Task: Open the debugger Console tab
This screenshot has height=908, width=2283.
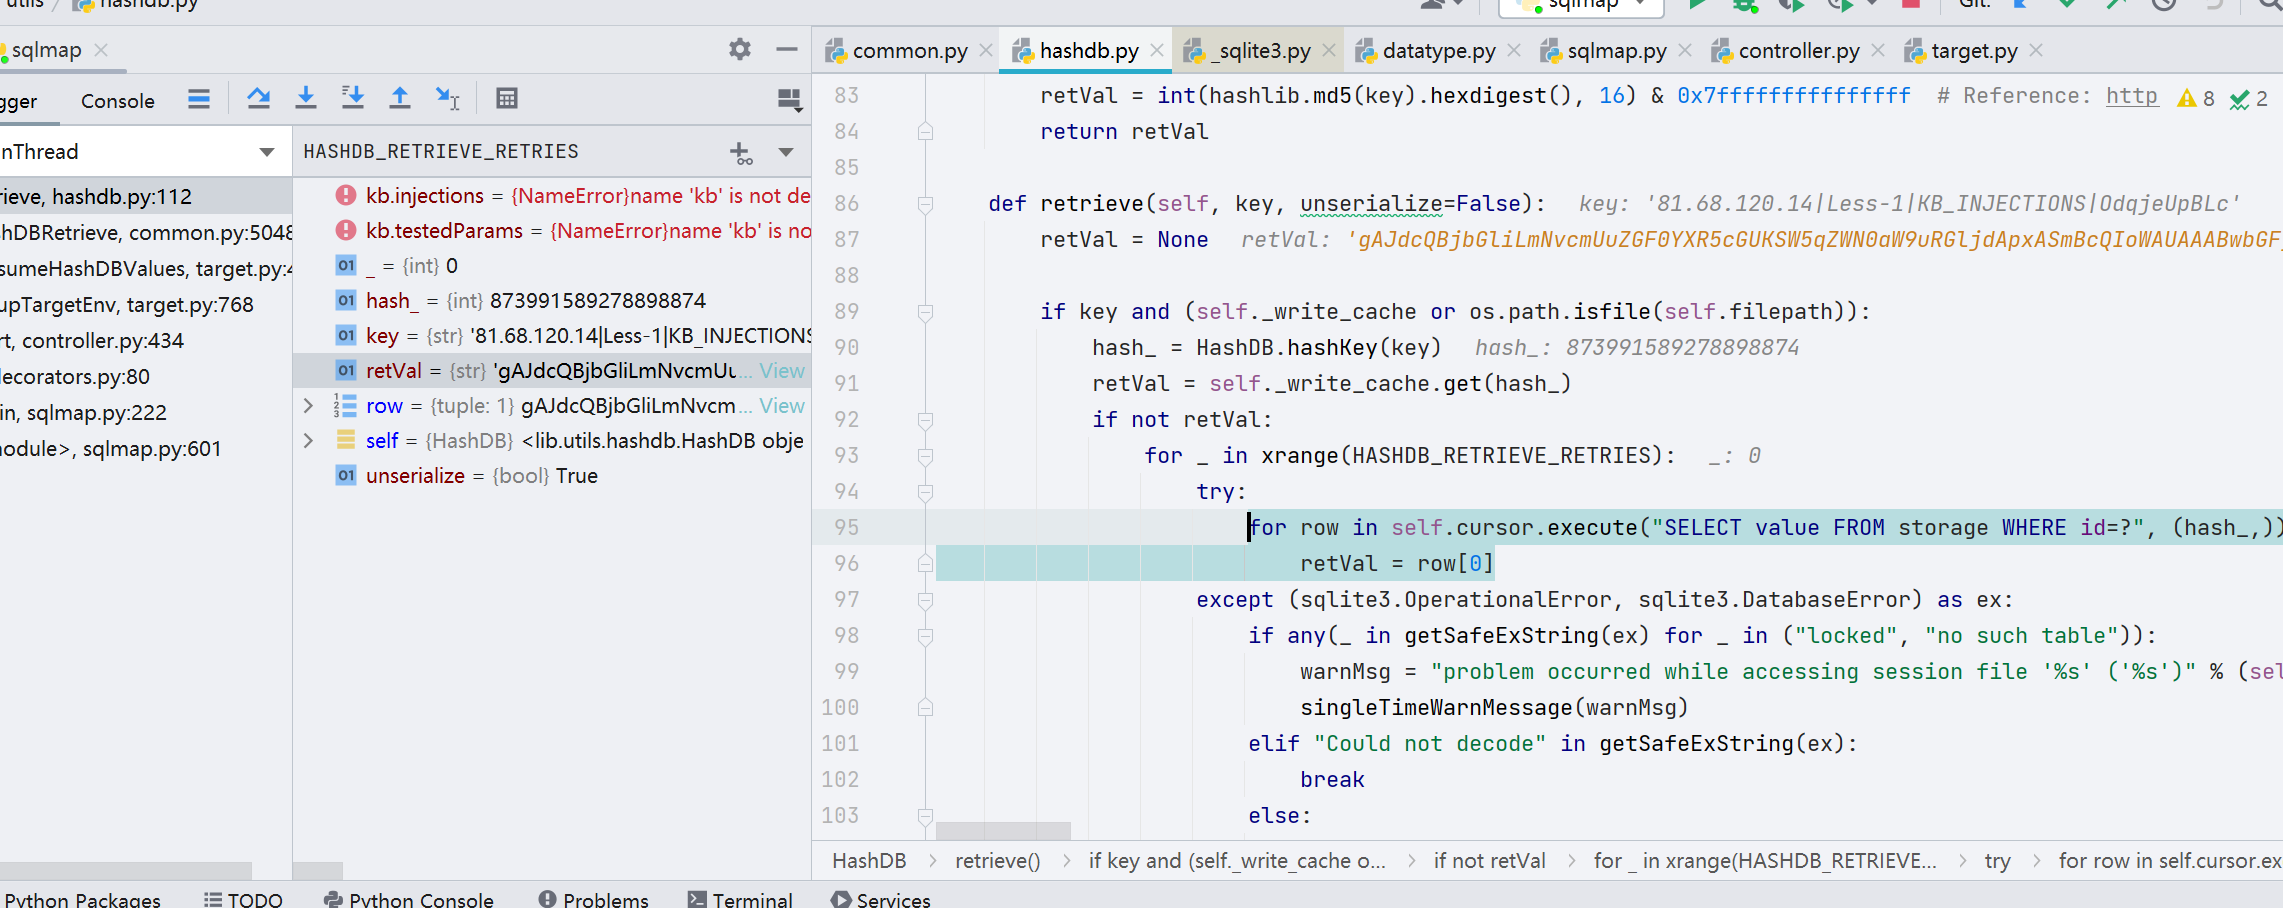Action: click(x=118, y=101)
